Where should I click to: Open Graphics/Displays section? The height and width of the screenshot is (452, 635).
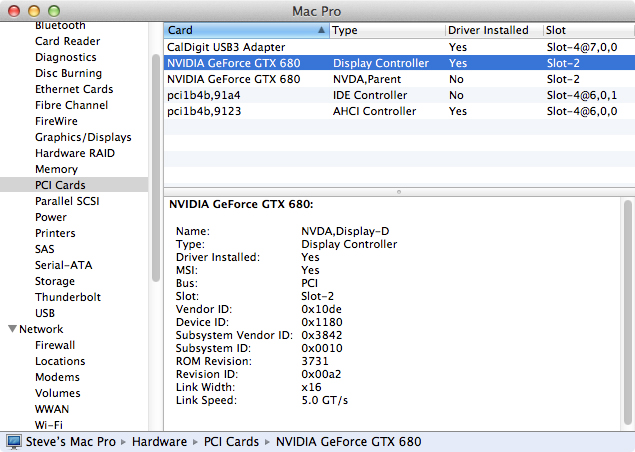[x=83, y=137]
